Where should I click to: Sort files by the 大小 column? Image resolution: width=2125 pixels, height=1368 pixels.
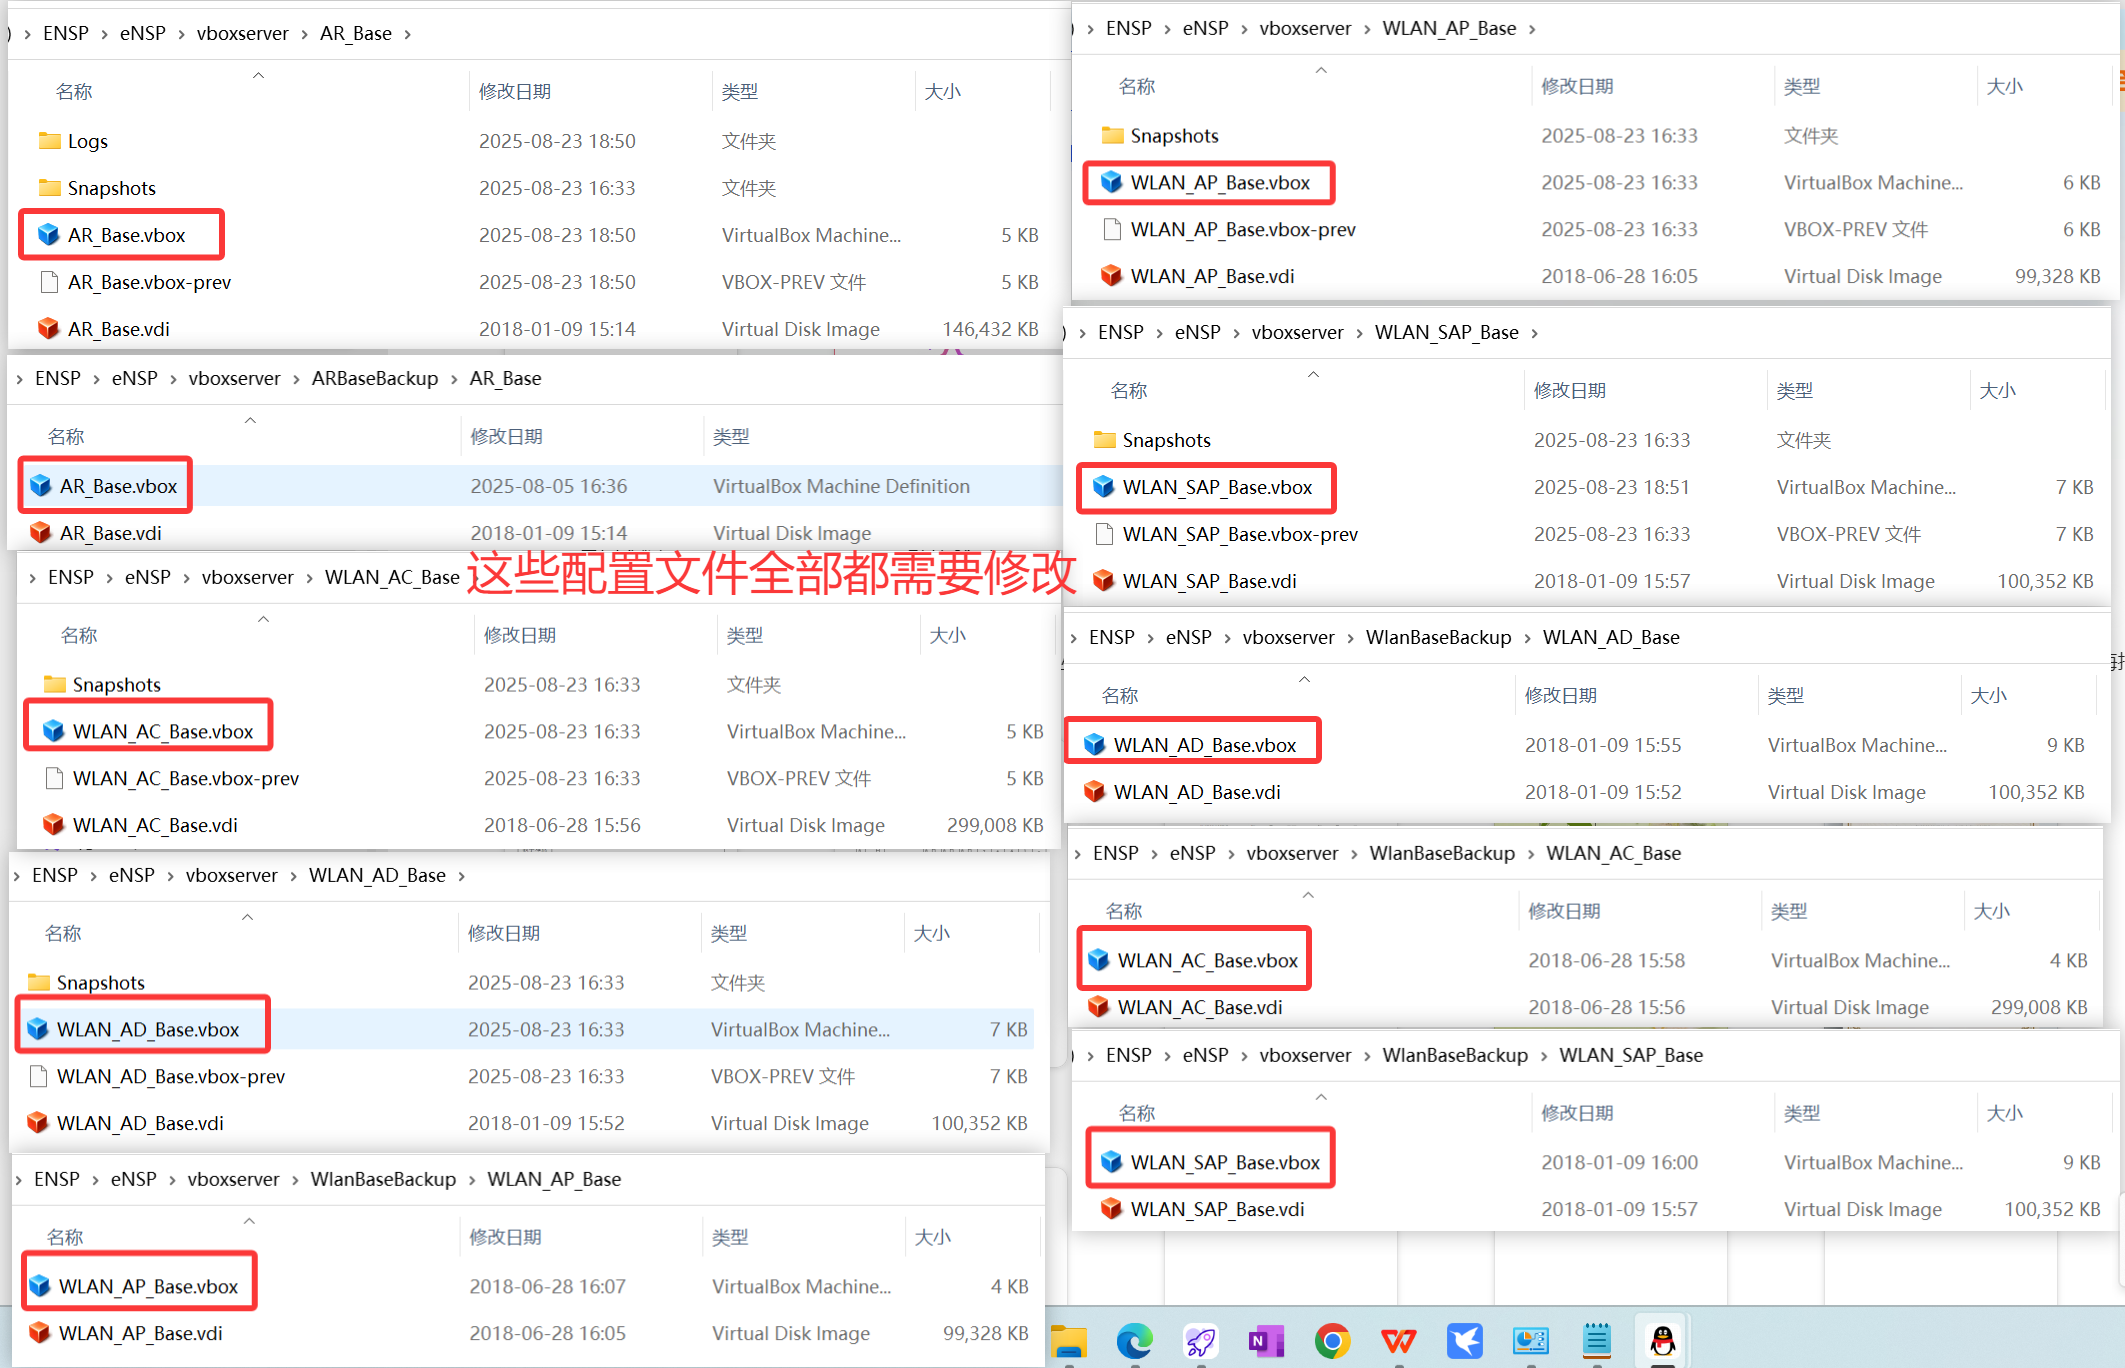(x=943, y=90)
